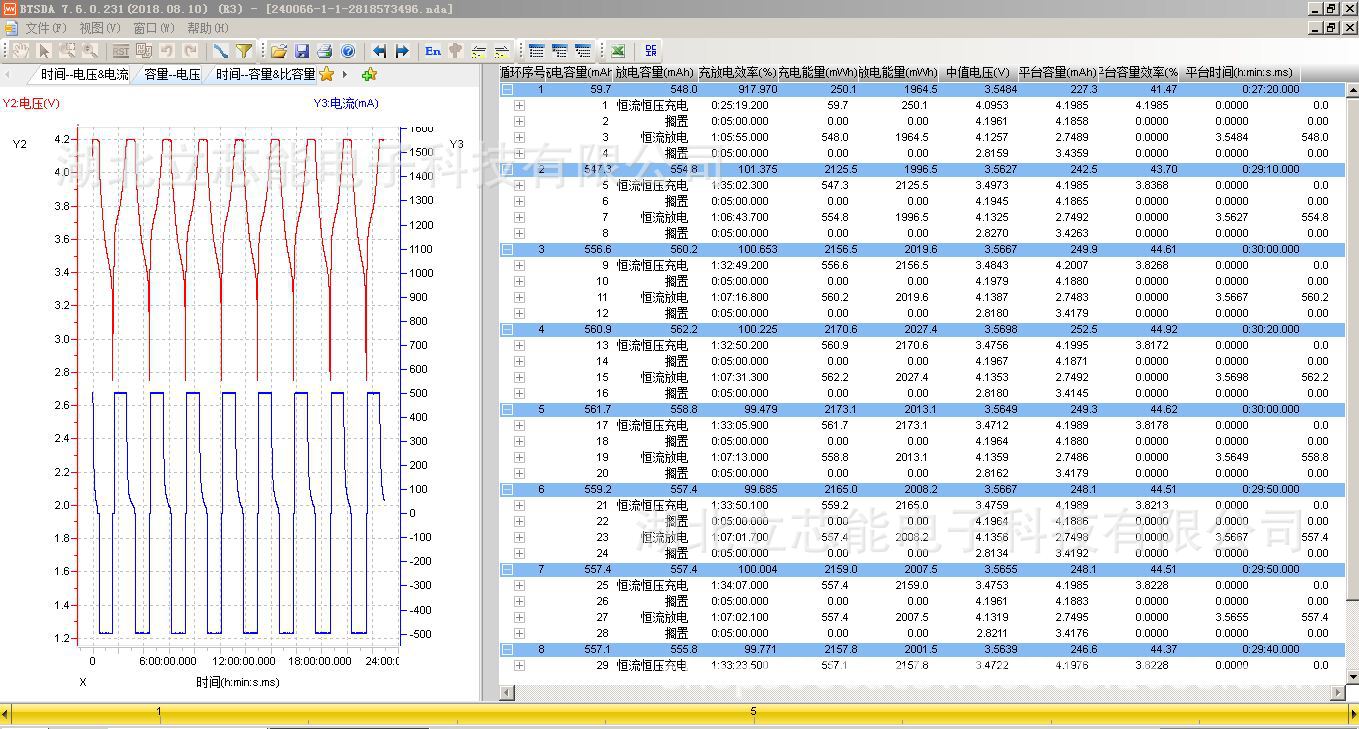Screen dimensions: 1359x729
Task: Click Y3:电流(mA) axis label
Action: pyautogui.click(x=346, y=103)
